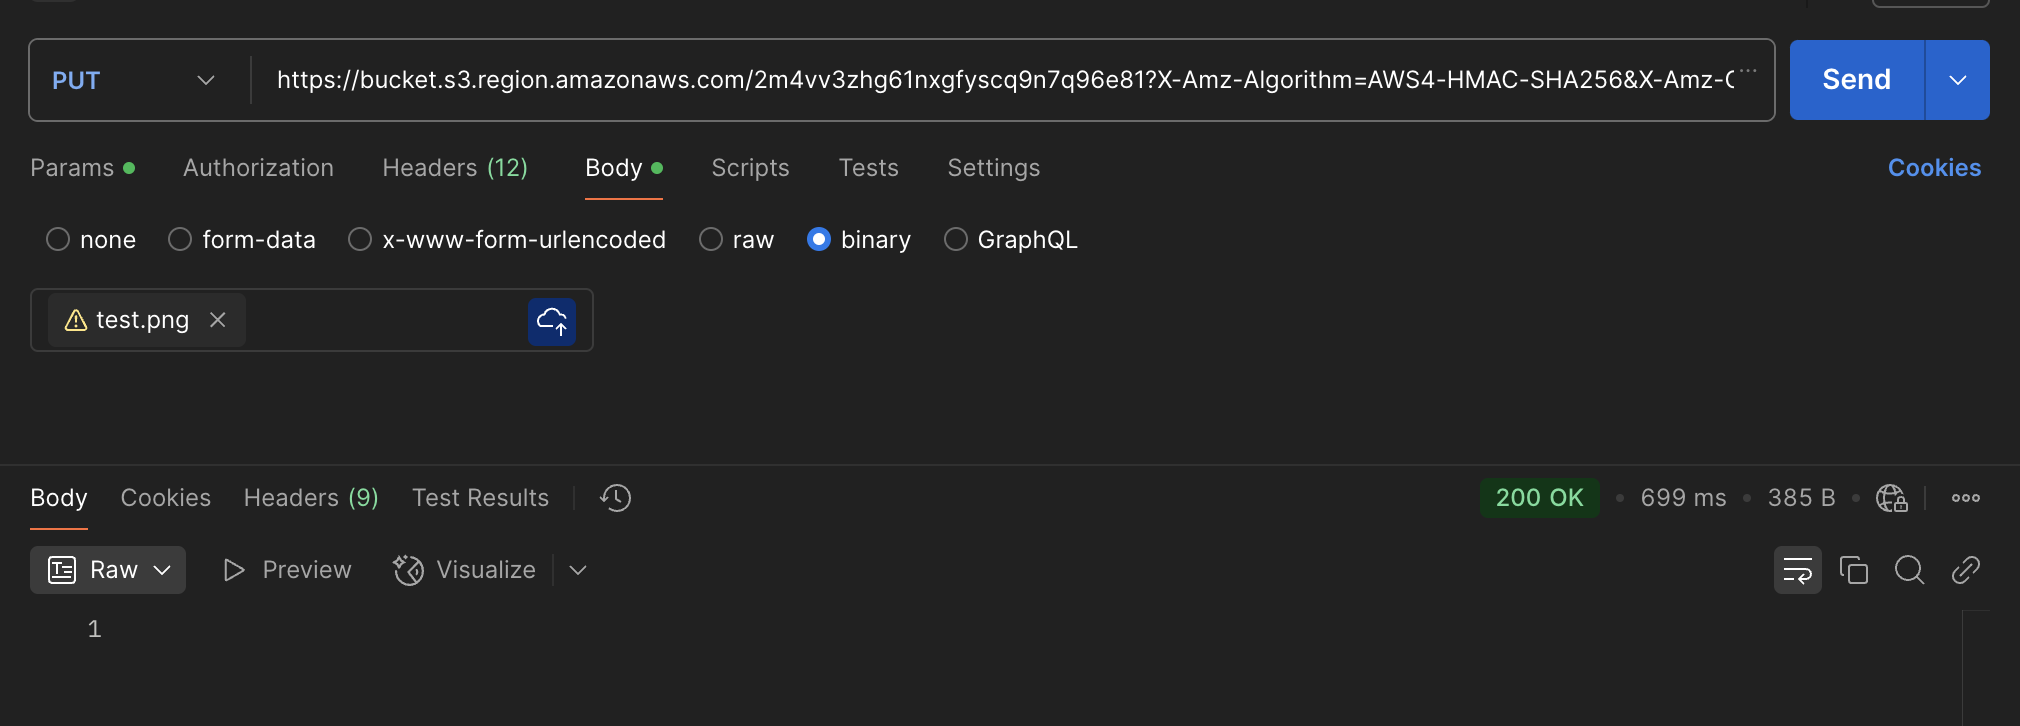Image resolution: width=2020 pixels, height=726 pixels.
Task: Open the PUT method dropdown
Action: [133, 80]
